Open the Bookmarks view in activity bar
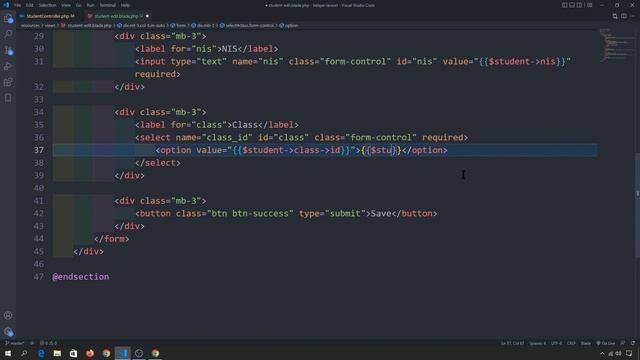The width and height of the screenshot is (640, 360). pyautogui.click(x=8, y=98)
